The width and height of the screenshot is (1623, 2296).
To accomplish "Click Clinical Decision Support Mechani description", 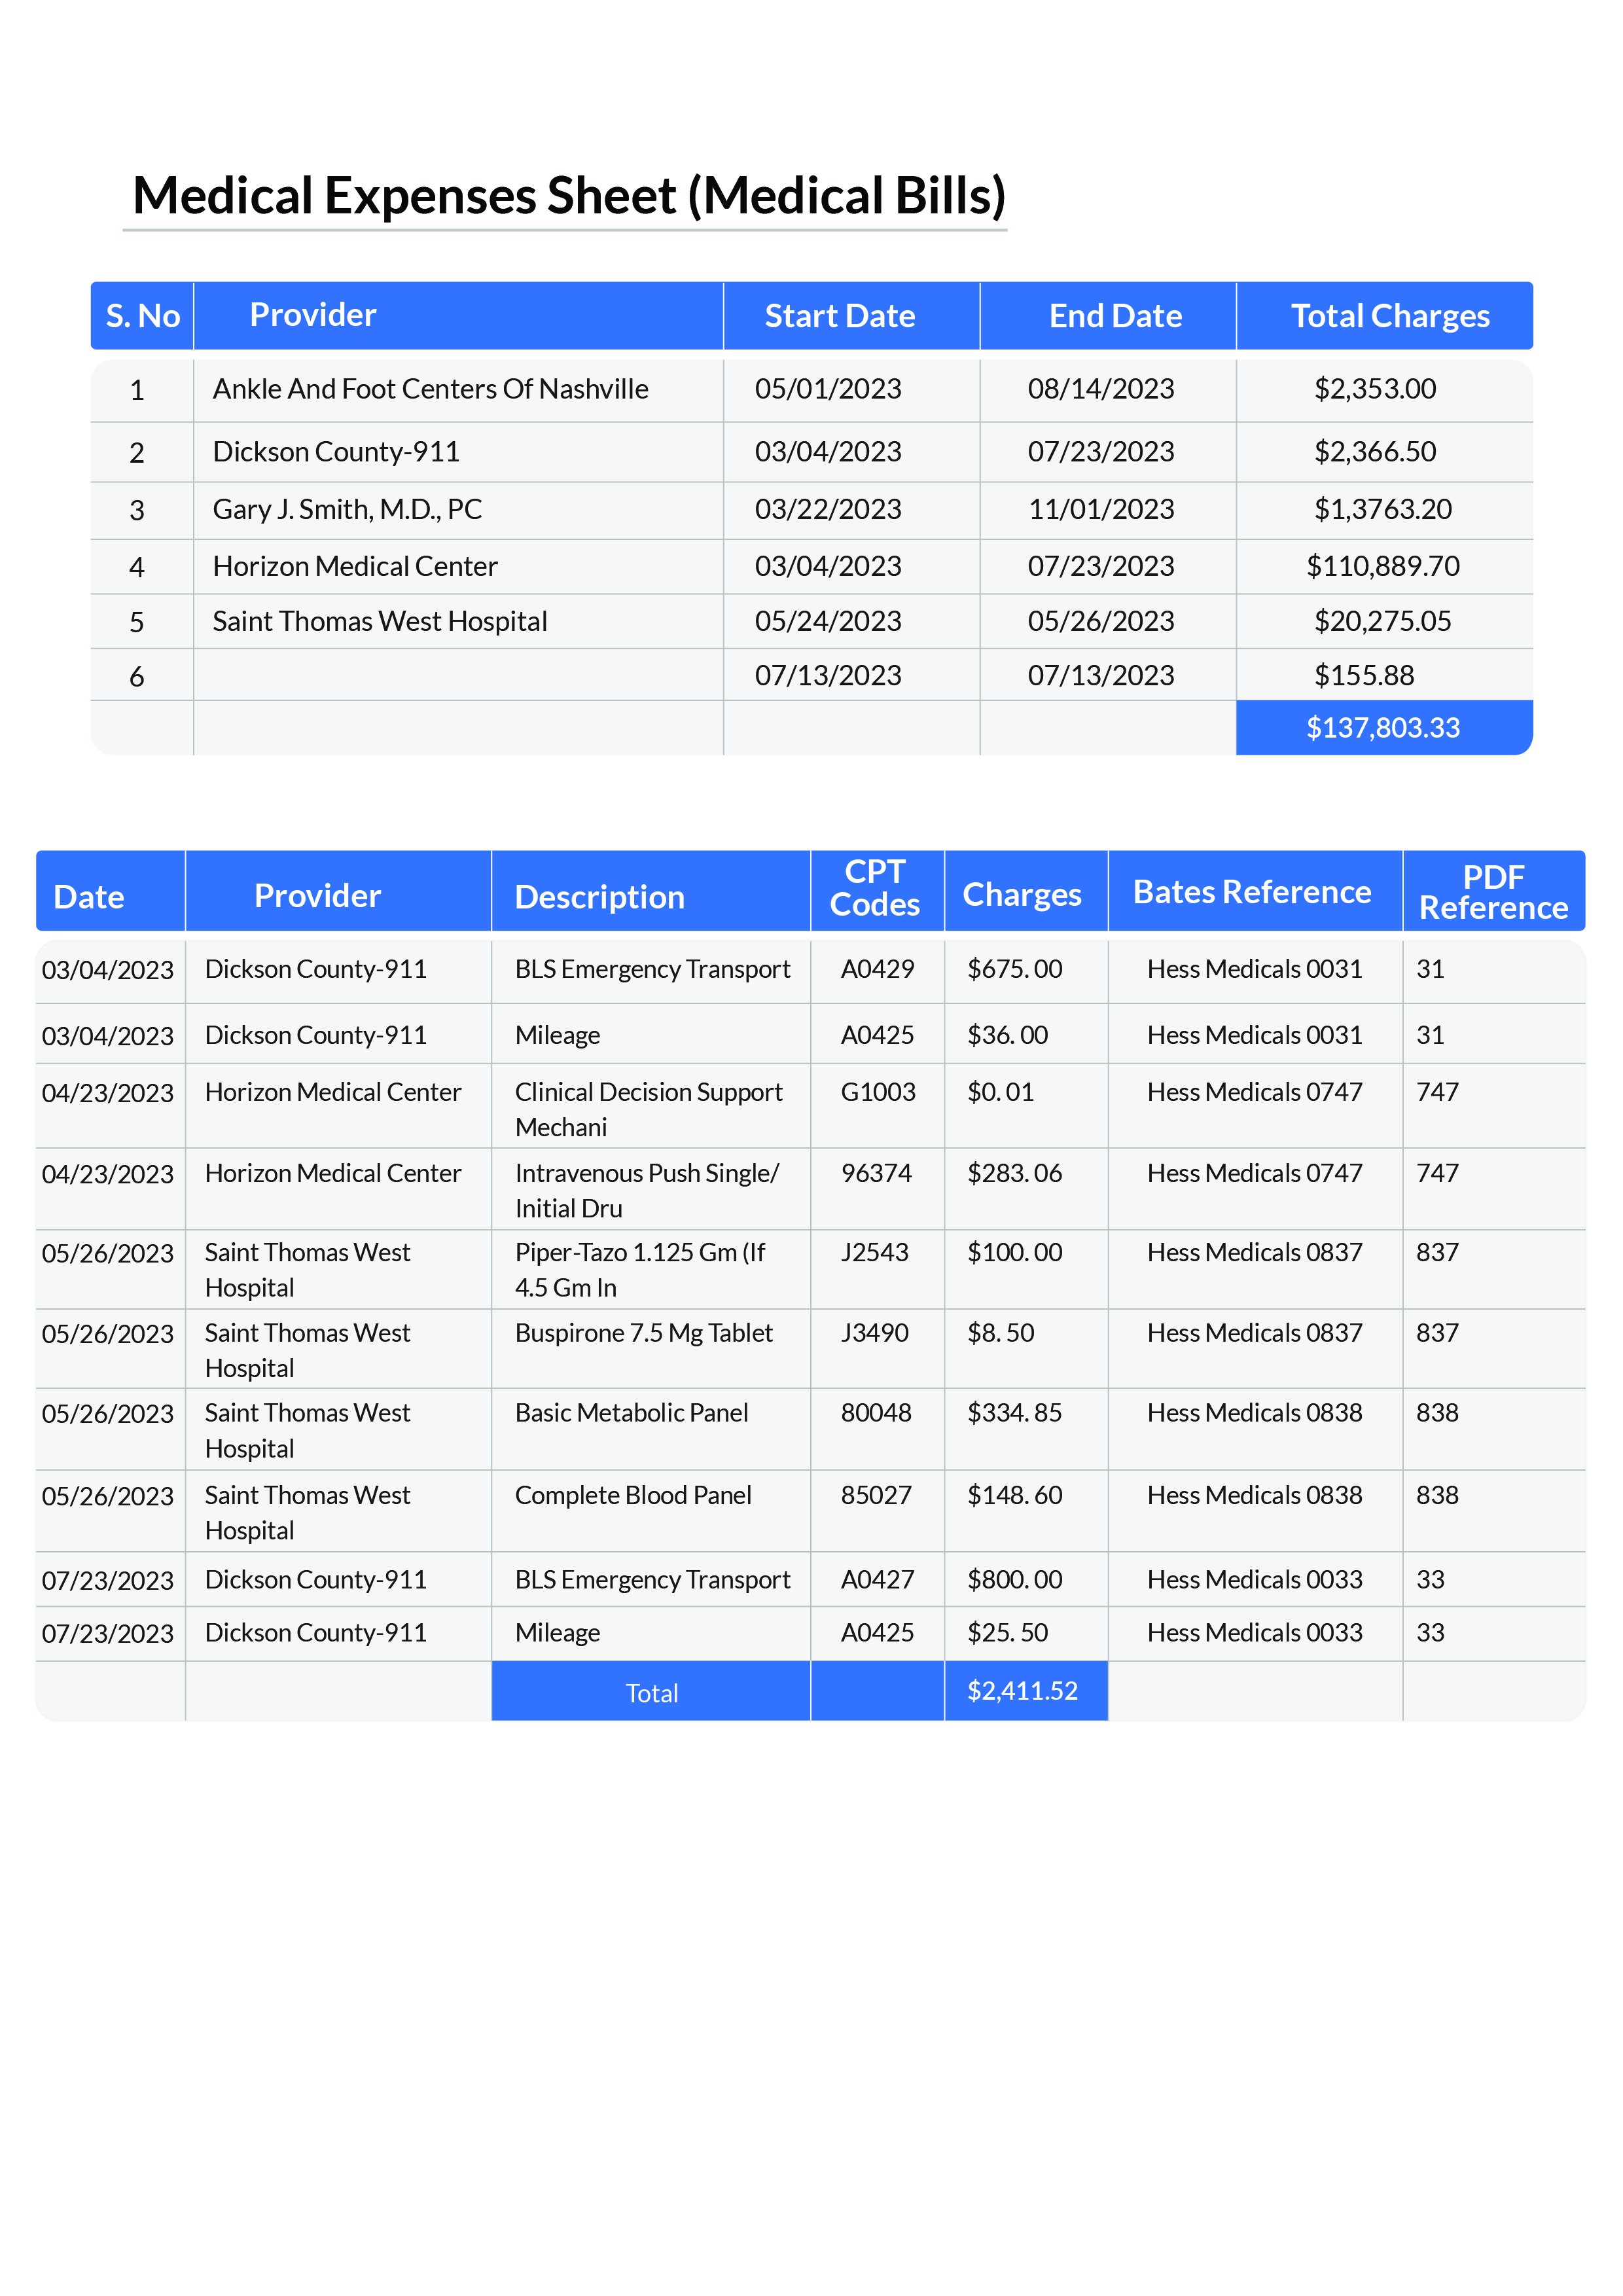I will (x=648, y=1110).
